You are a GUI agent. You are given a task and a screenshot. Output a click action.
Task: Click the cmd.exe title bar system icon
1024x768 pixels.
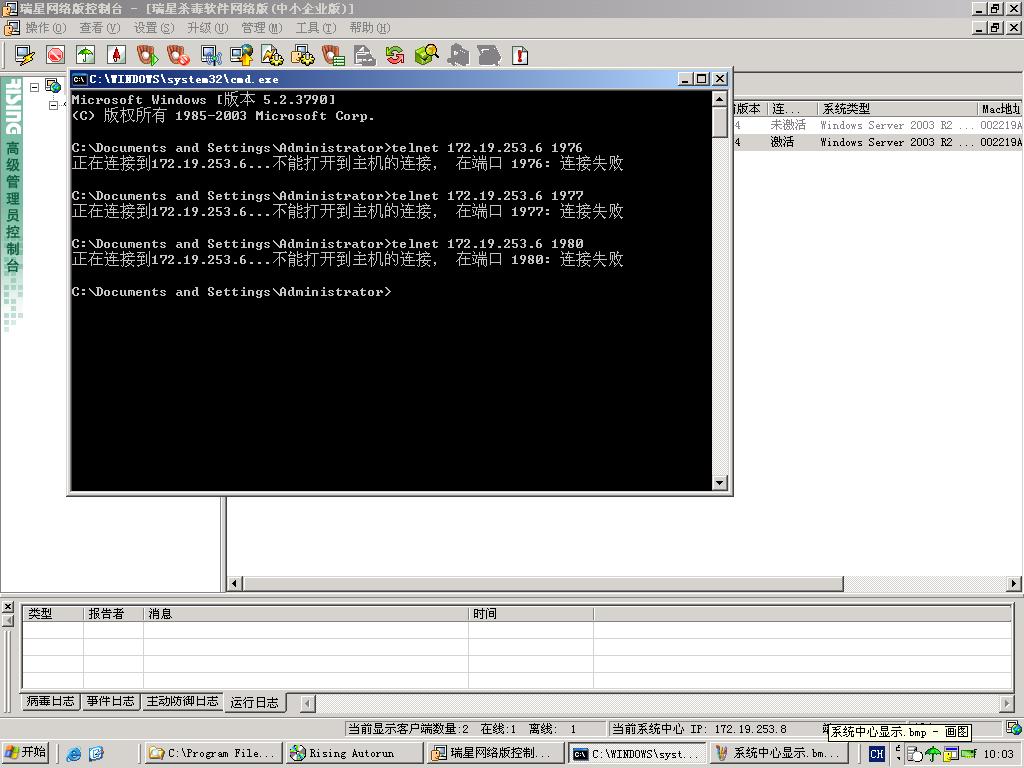[79, 79]
